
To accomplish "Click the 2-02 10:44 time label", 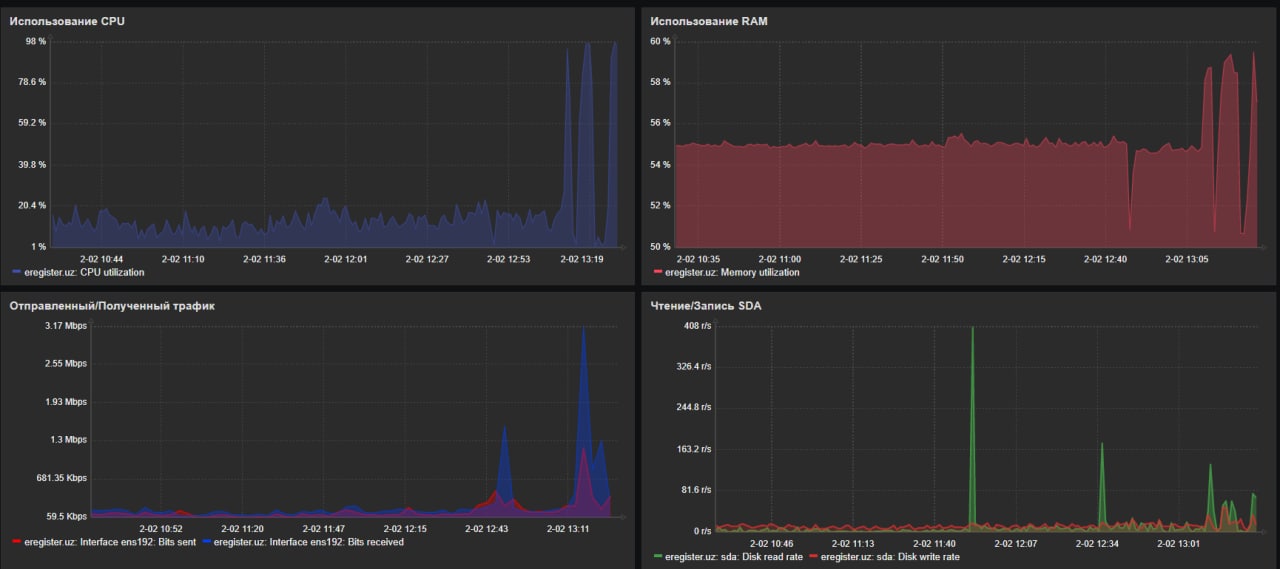I will pos(102,259).
